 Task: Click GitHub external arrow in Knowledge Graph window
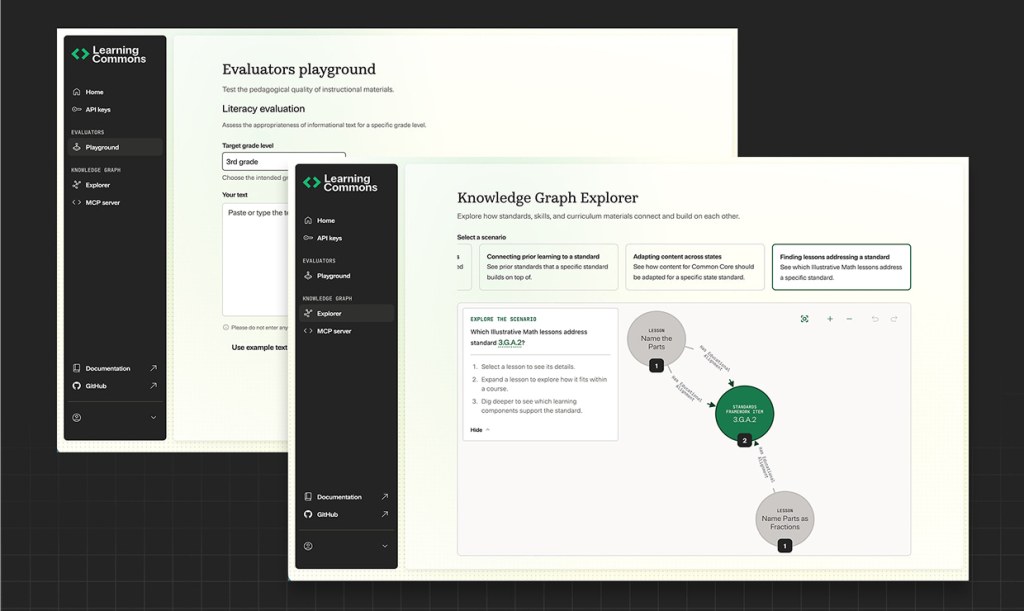(x=385, y=514)
